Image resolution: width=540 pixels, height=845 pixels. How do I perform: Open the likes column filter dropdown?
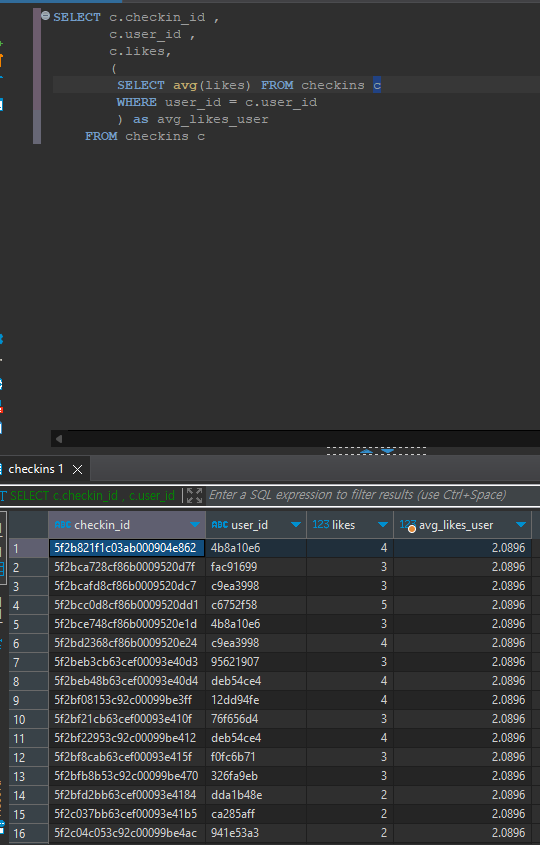(383, 525)
